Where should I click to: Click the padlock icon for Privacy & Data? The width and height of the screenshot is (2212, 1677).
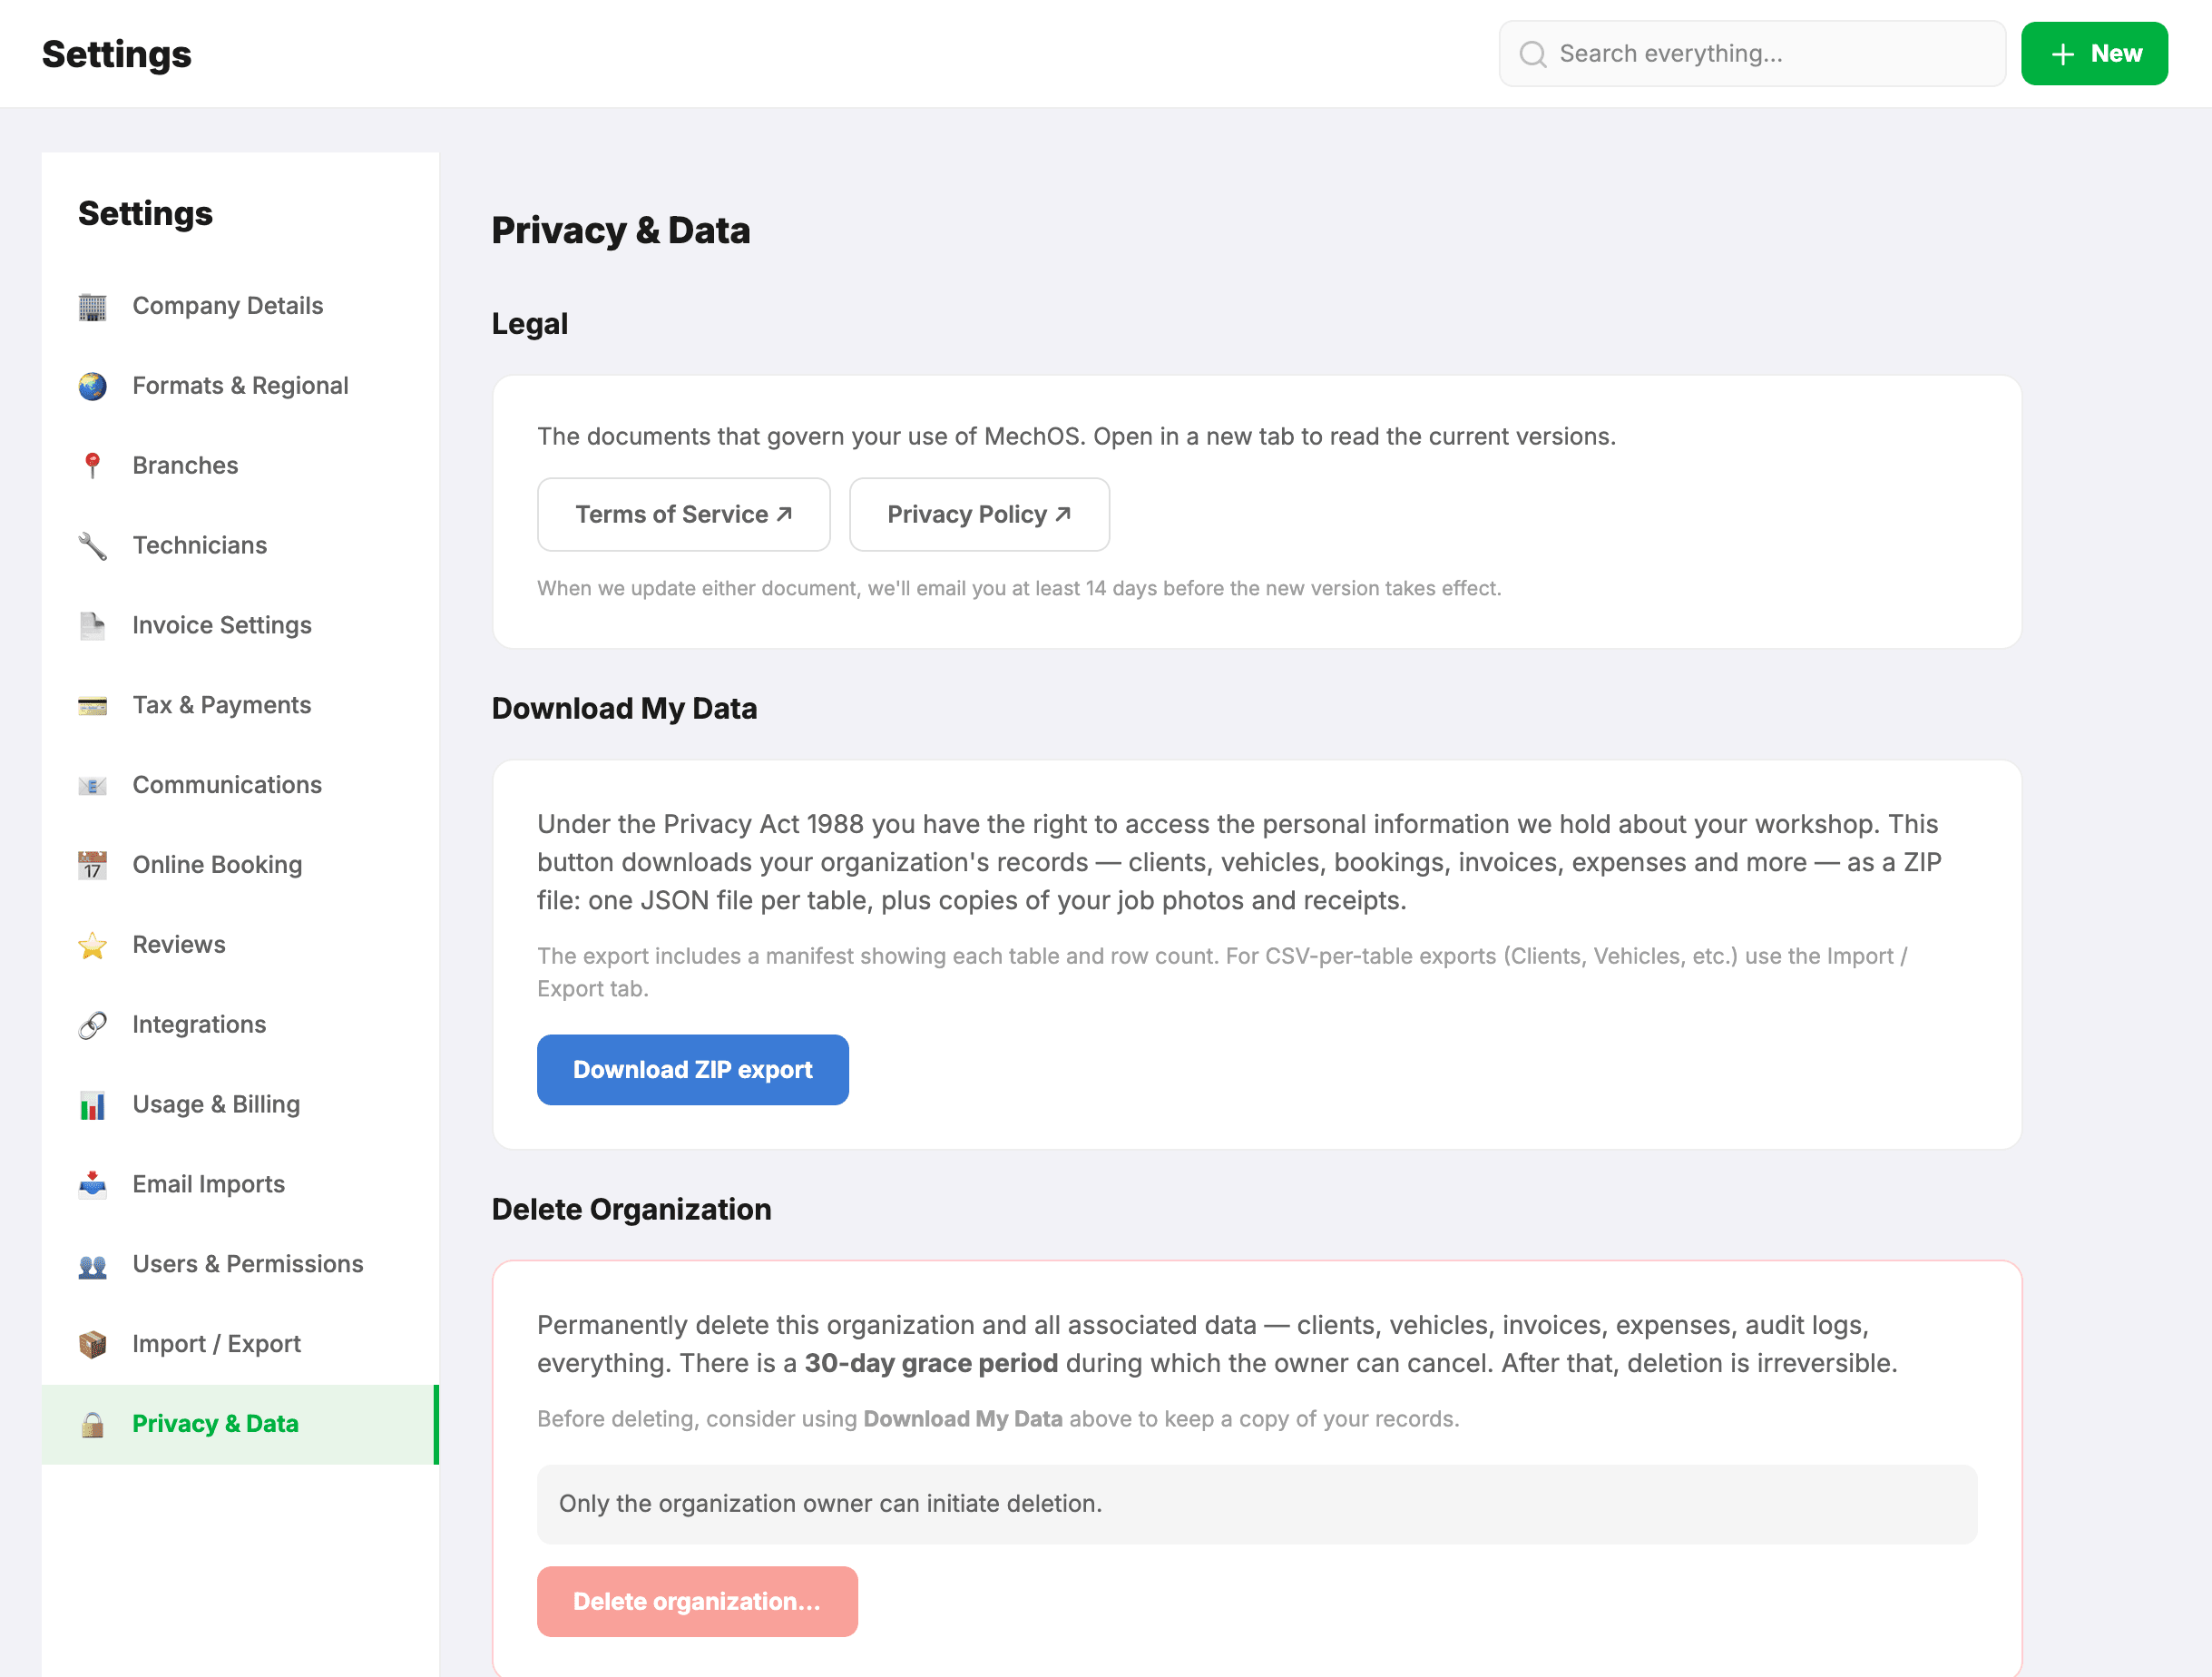[92, 1425]
